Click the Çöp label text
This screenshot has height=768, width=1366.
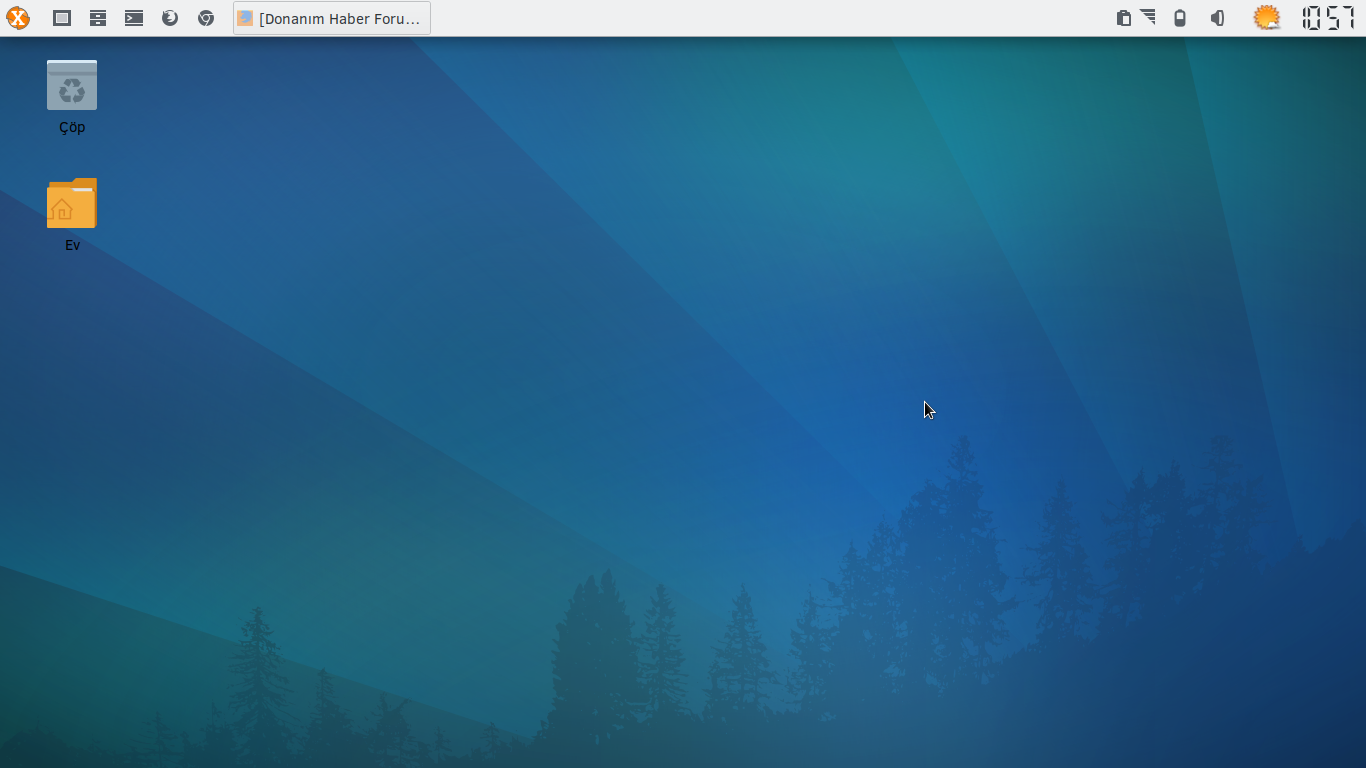click(x=72, y=127)
